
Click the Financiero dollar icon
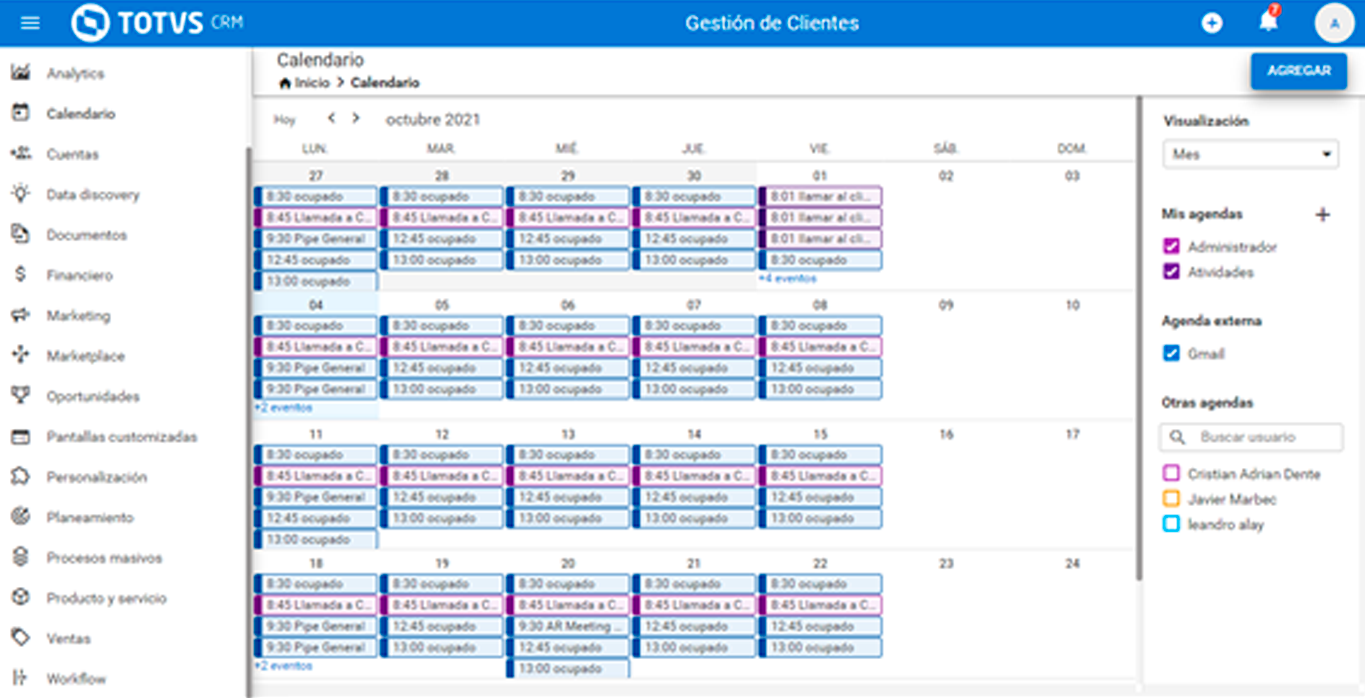(20, 275)
